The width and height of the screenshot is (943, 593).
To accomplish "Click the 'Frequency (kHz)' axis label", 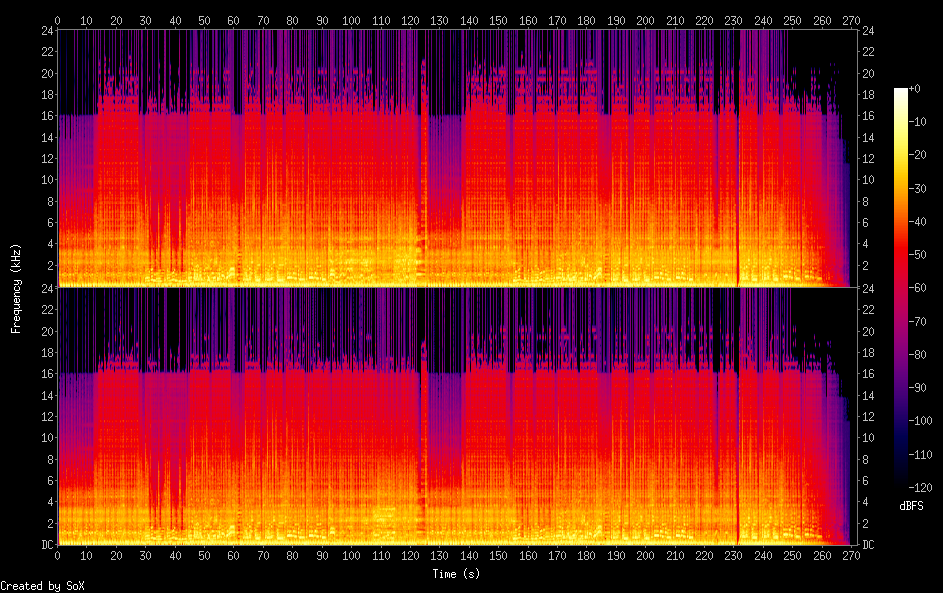I will tap(16, 288).
